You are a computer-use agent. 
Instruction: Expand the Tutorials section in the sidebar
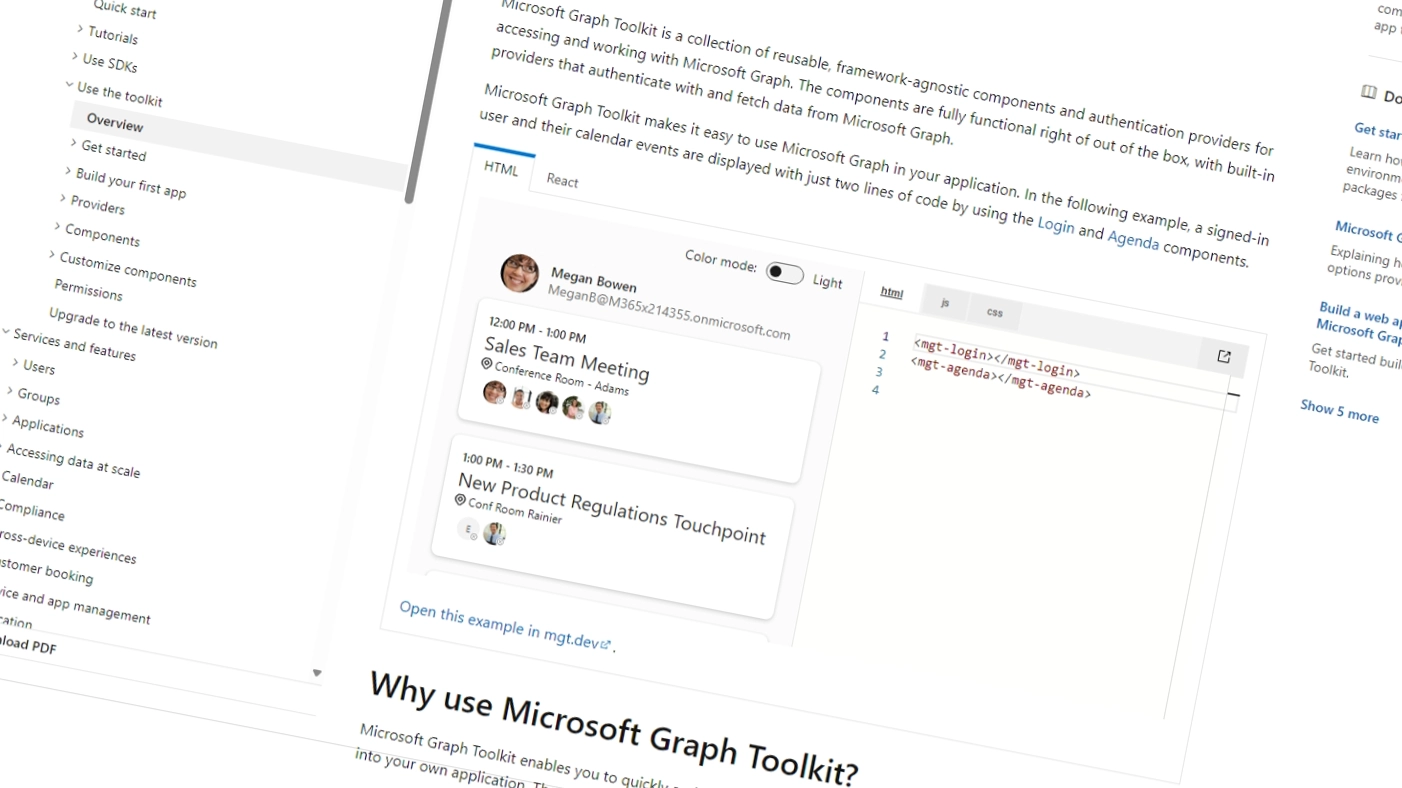pos(79,31)
